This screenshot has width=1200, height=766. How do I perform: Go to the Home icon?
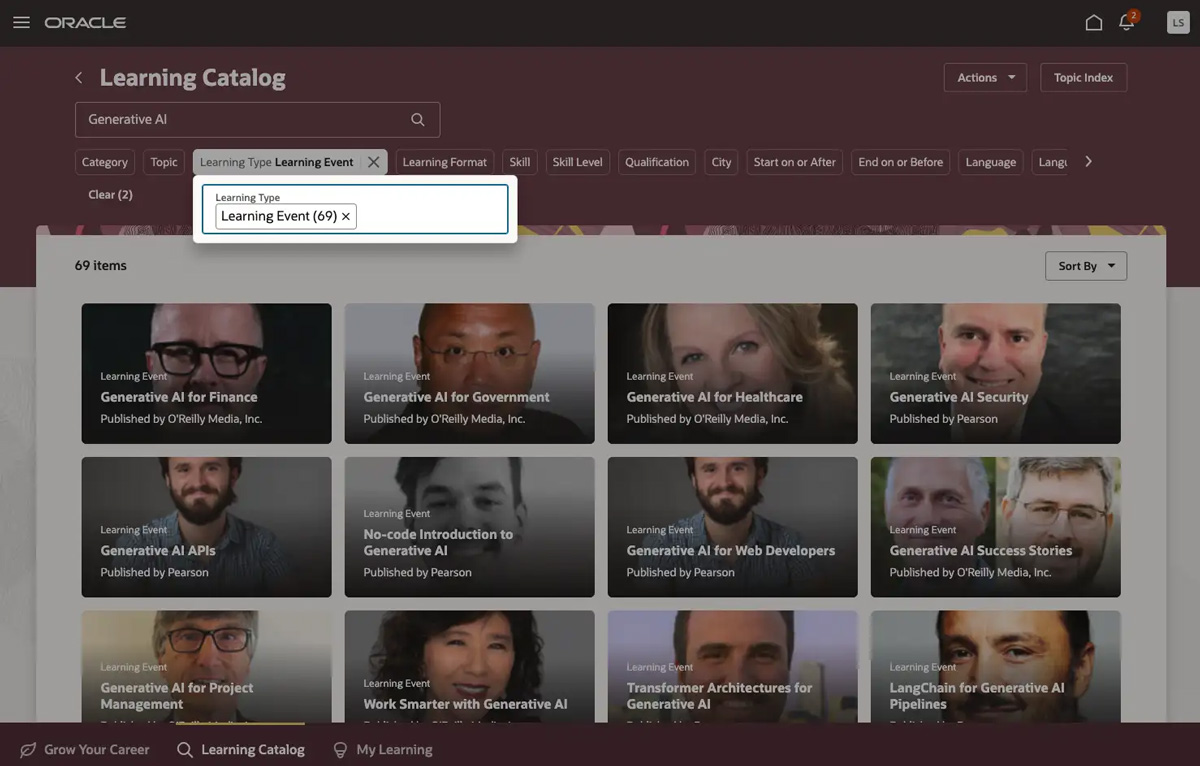pyautogui.click(x=1094, y=22)
